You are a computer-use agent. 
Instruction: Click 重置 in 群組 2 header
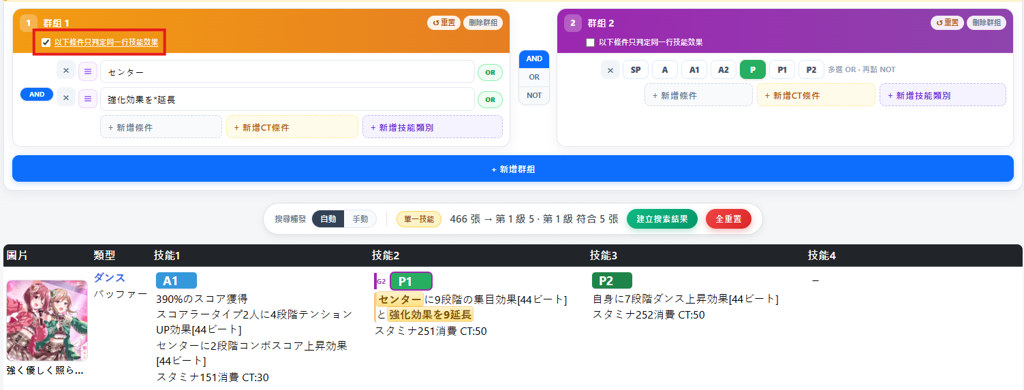click(x=948, y=23)
